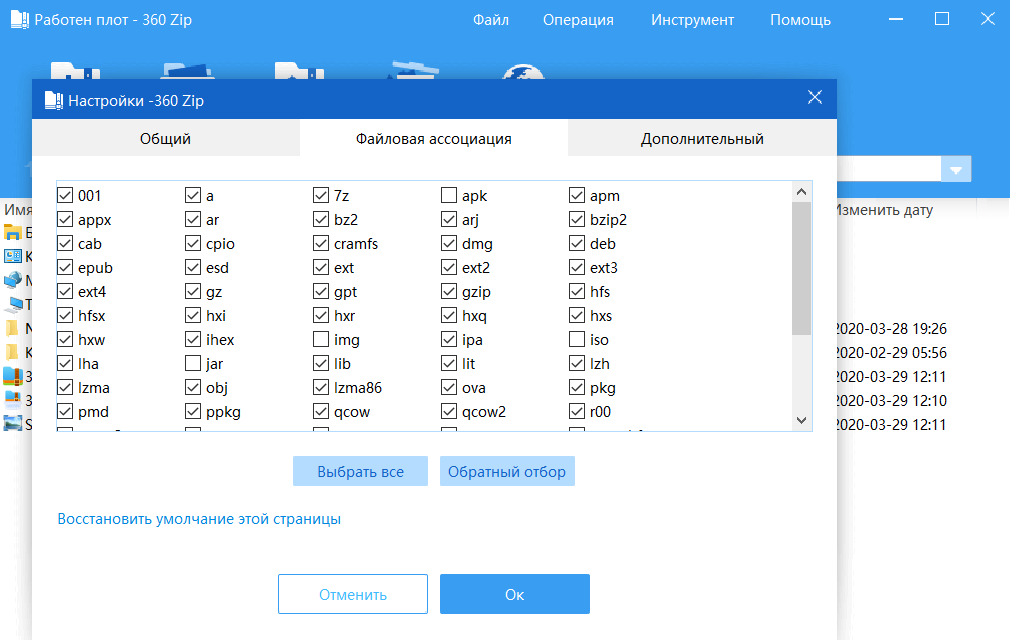Viewport: 1010px width, 640px height.
Task: Uncheck the lzma file type
Action: point(65,388)
